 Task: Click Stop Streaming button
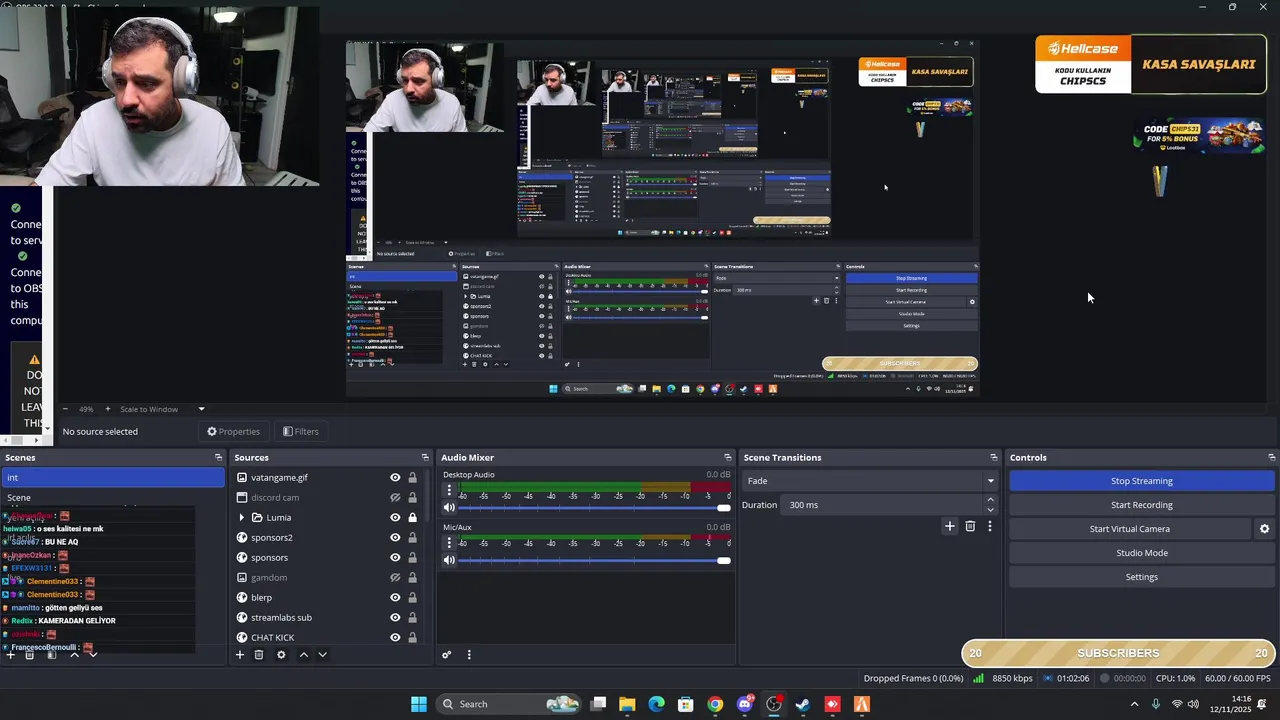pyautogui.click(x=1142, y=481)
